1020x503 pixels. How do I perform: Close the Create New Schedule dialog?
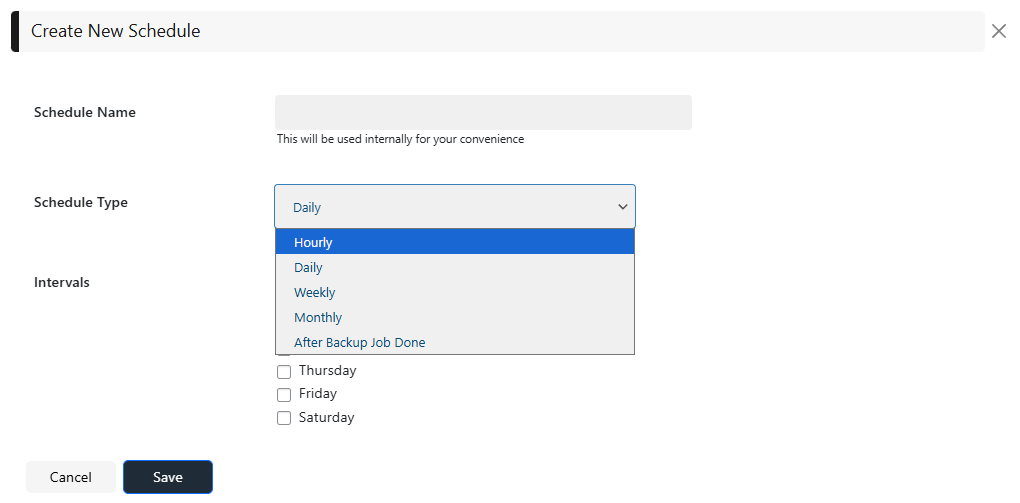[998, 31]
